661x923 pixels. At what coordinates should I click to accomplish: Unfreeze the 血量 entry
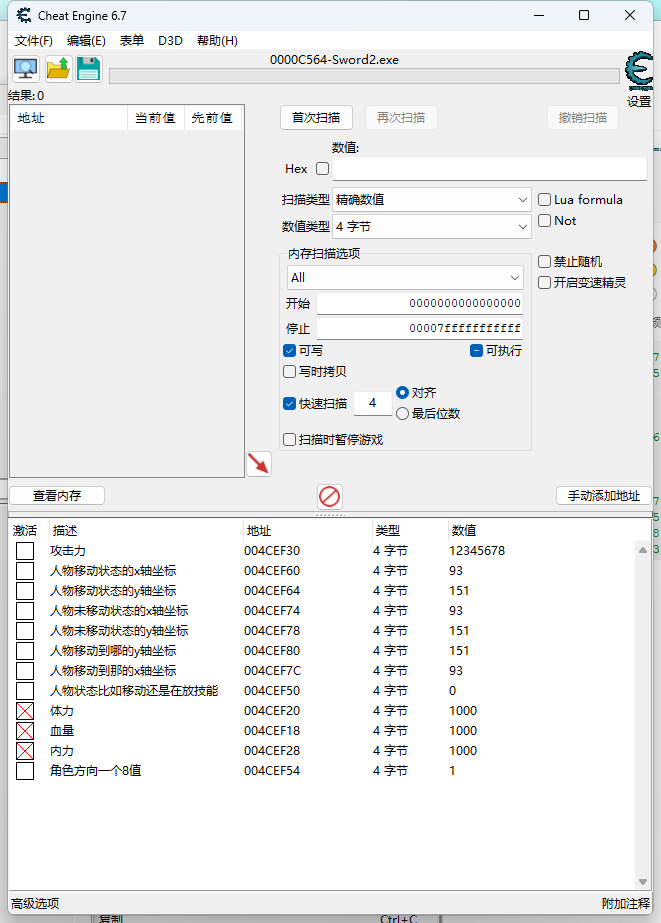(x=25, y=731)
